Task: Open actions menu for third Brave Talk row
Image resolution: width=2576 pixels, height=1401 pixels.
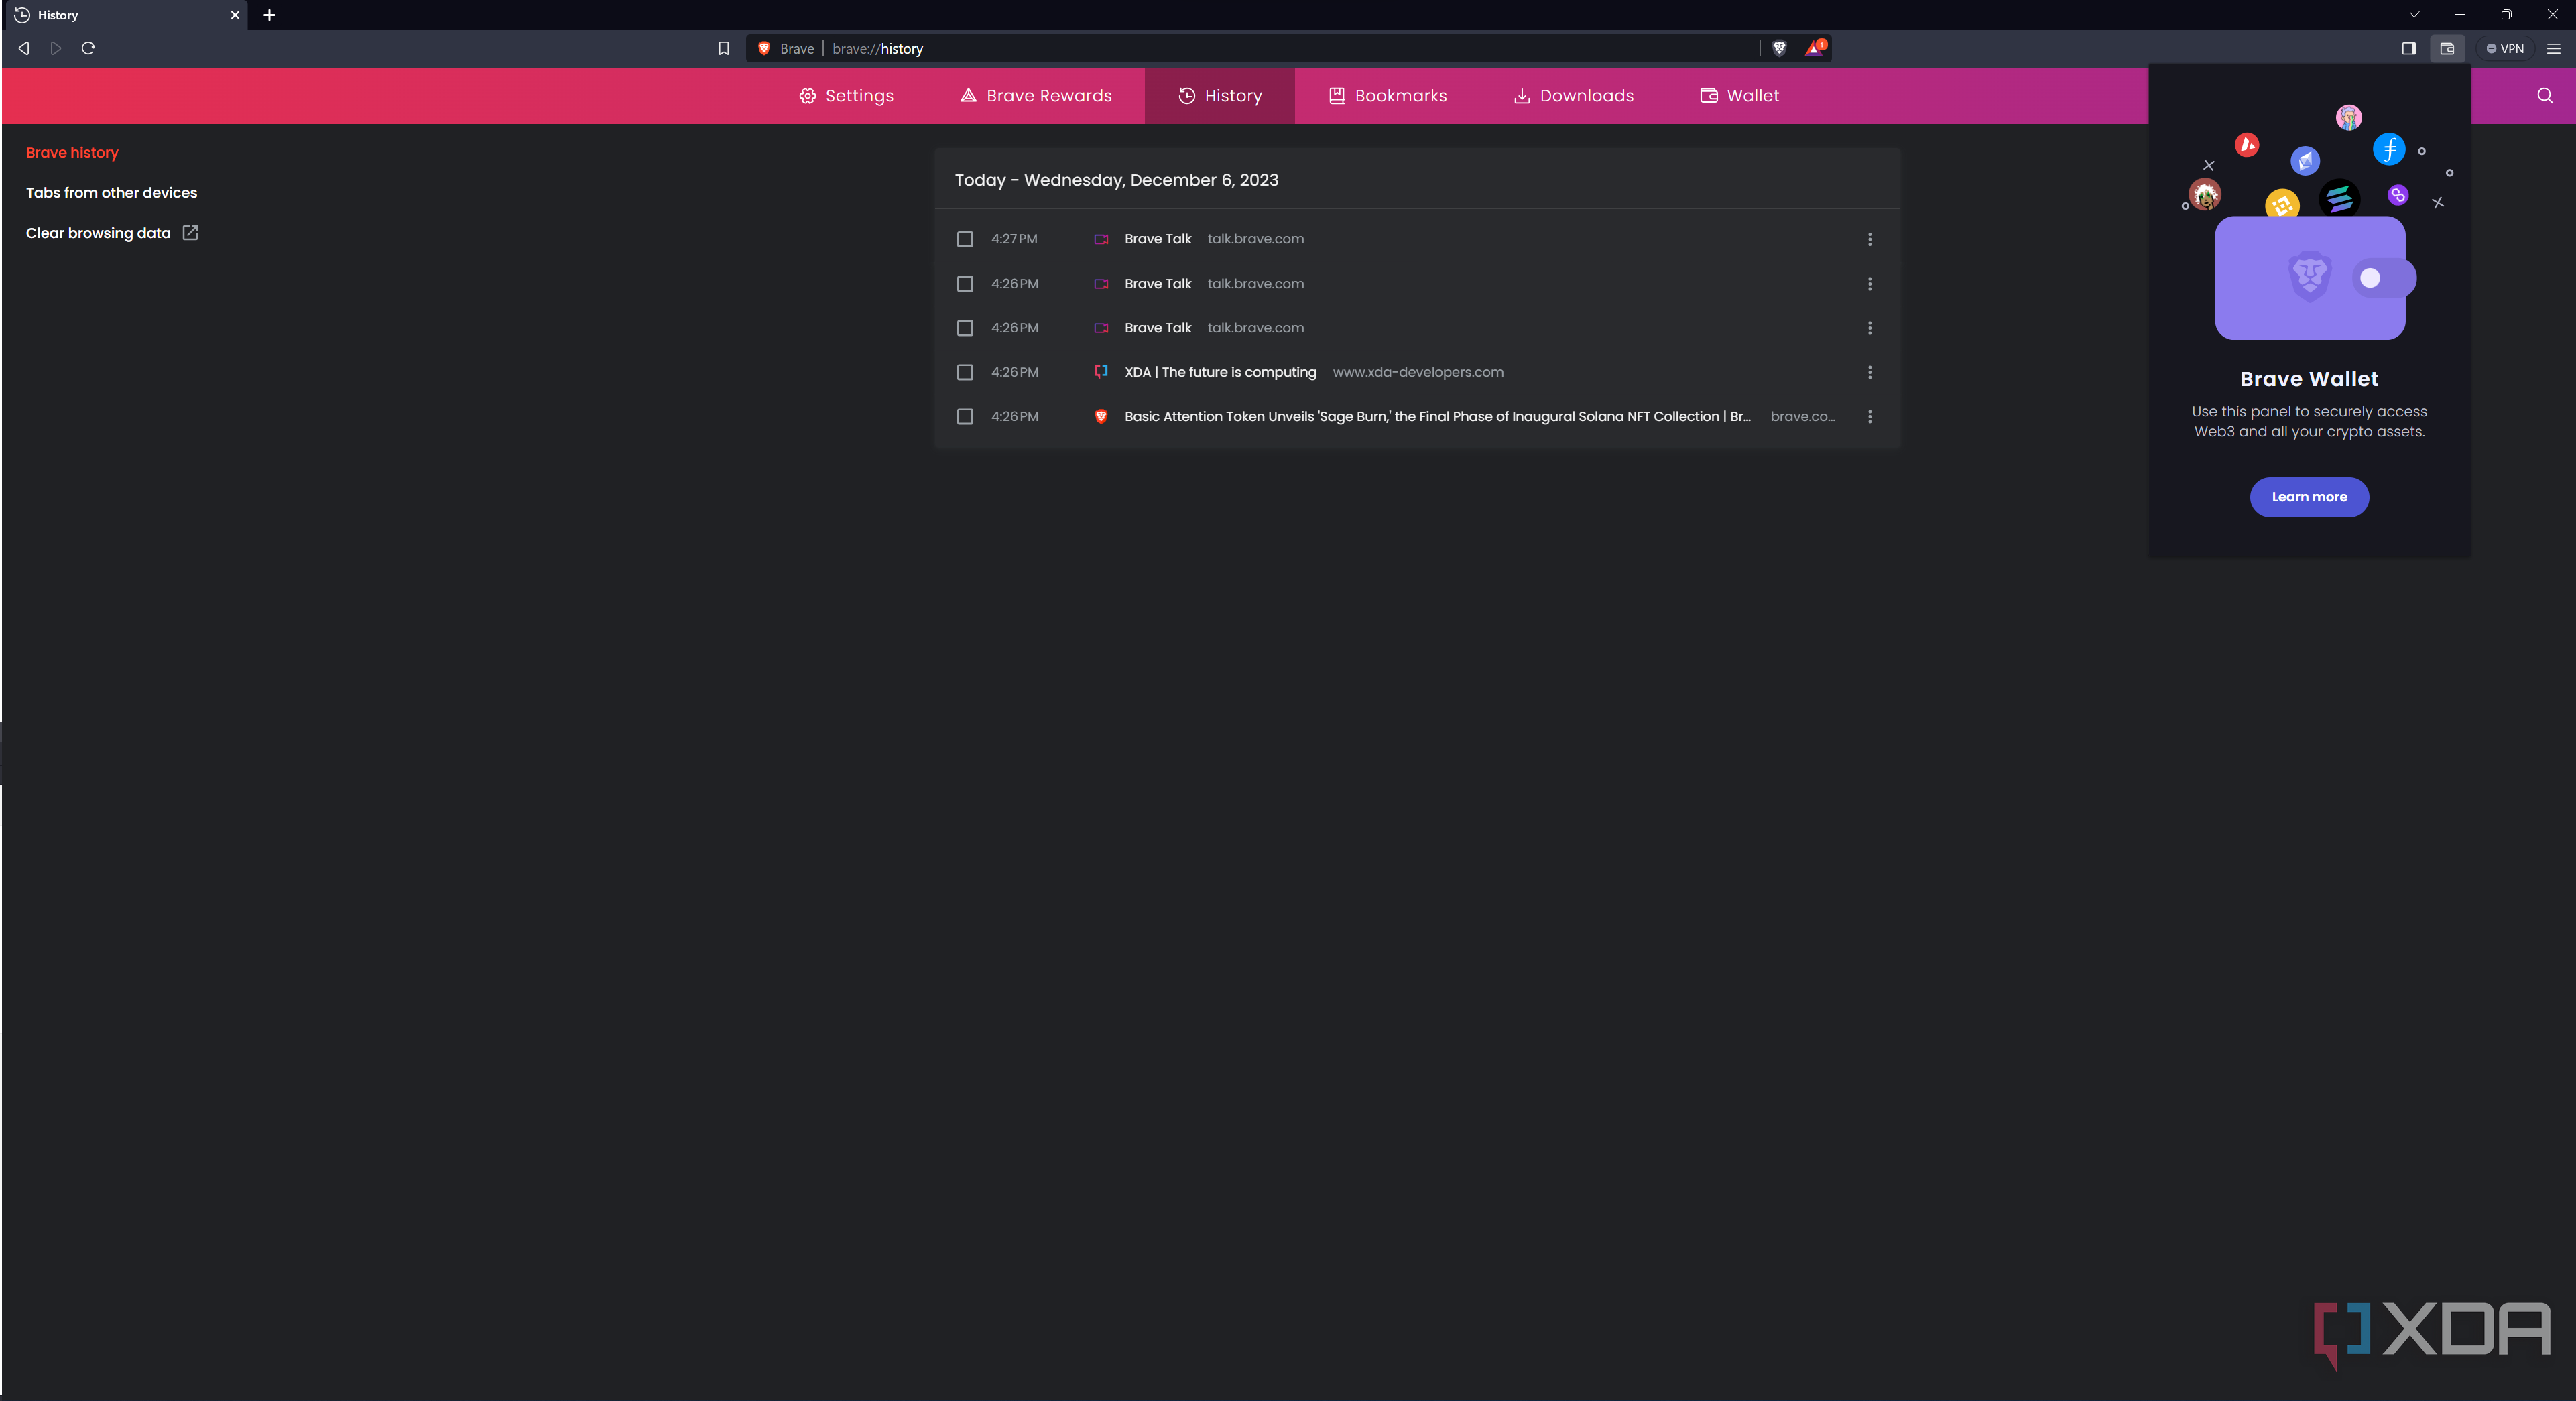Action: (1870, 328)
